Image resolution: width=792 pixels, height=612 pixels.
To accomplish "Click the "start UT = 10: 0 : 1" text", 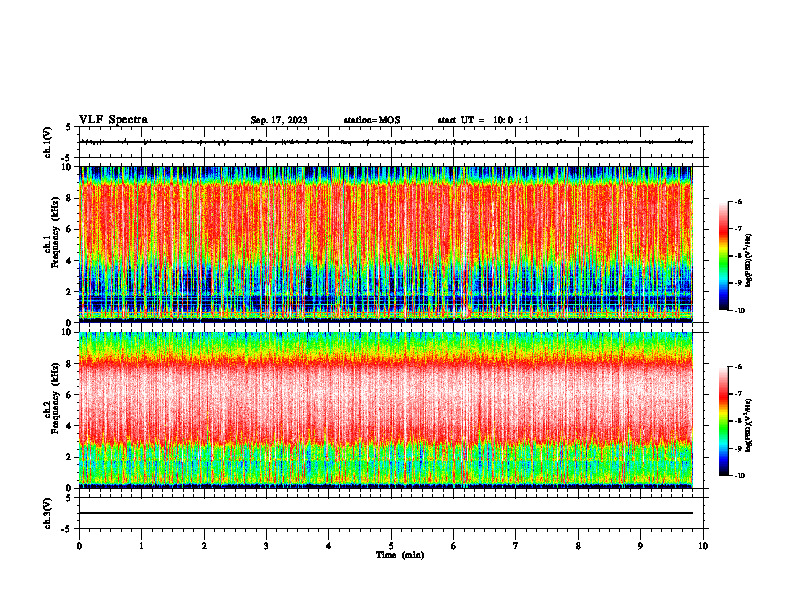I will (483, 120).
